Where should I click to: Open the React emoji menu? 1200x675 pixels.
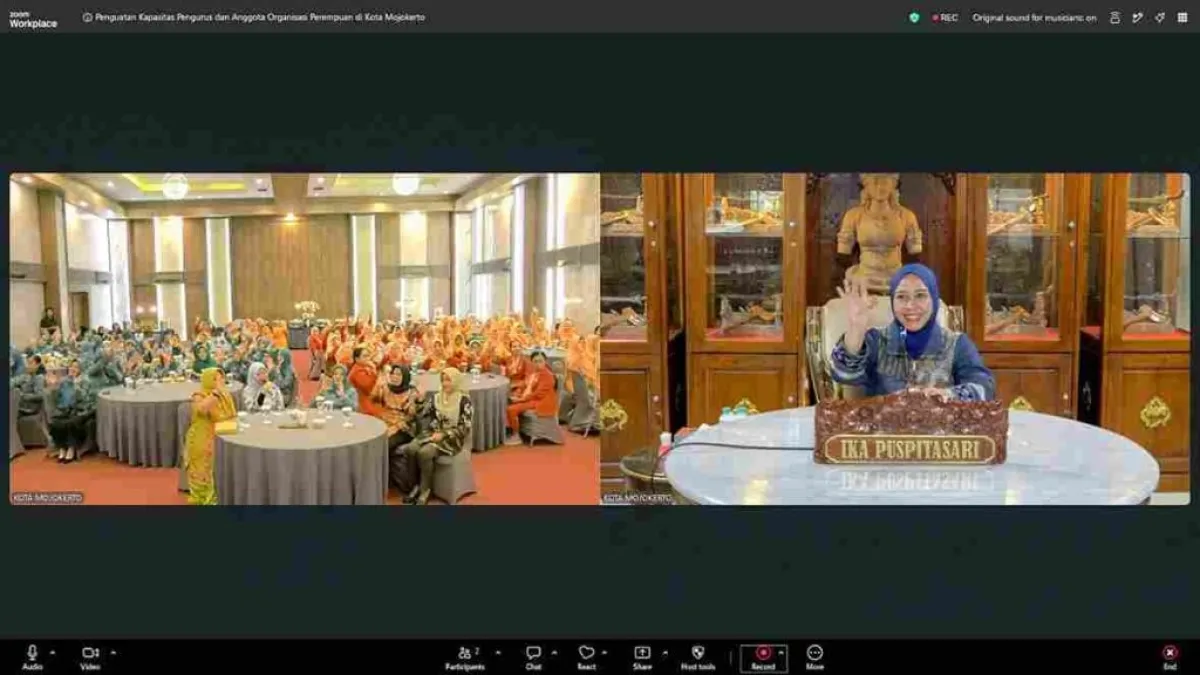click(586, 657)
